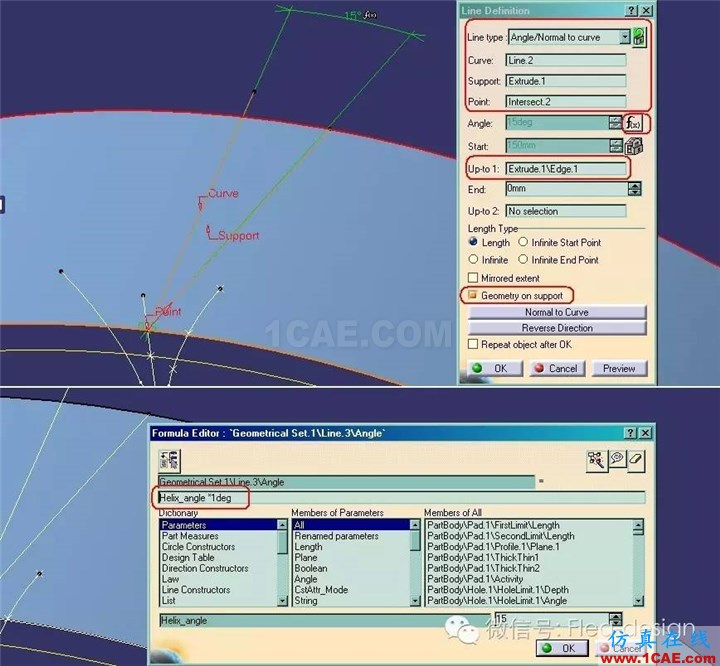720x666 pixels.
Task: Click the wizard icon in Formula Editor toolbar
Action: pyautogui.click(x=596, y=460)
